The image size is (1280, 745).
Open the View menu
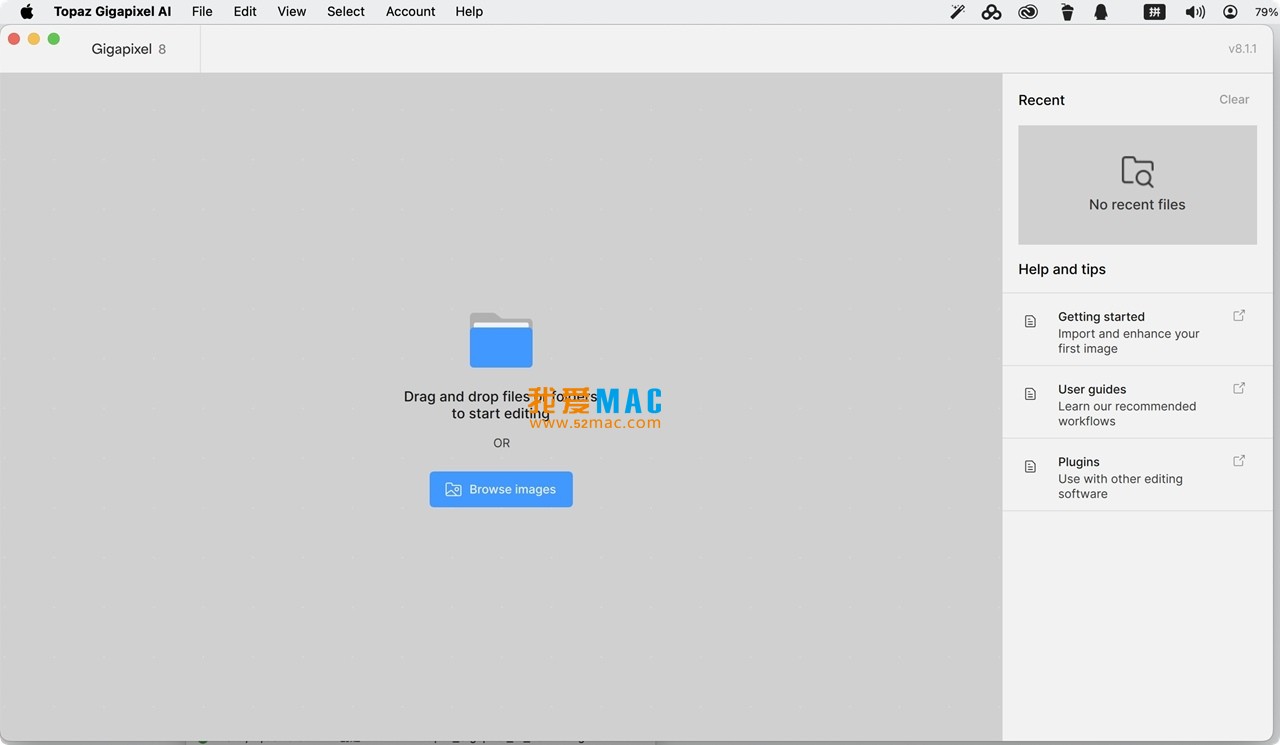click(292, 12)
